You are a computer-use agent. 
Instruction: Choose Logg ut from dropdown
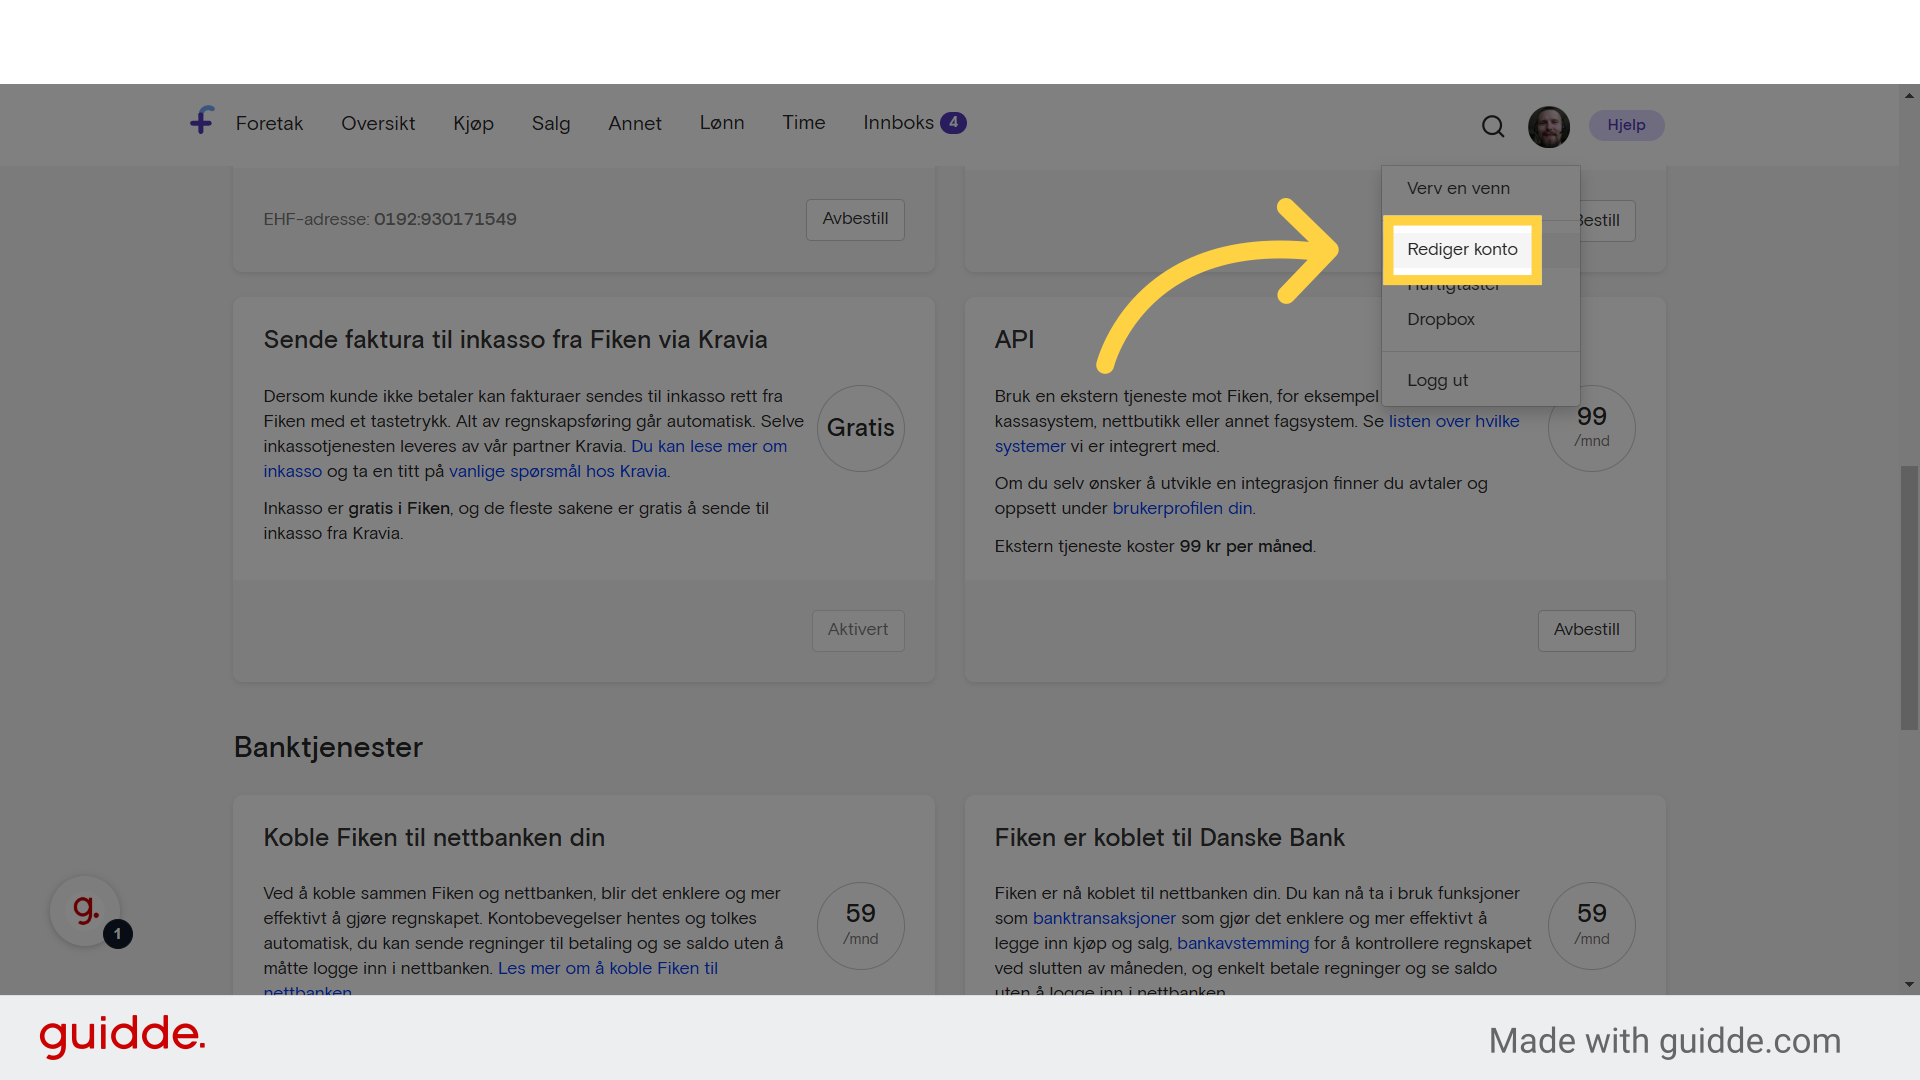[x=1437, y=380]
